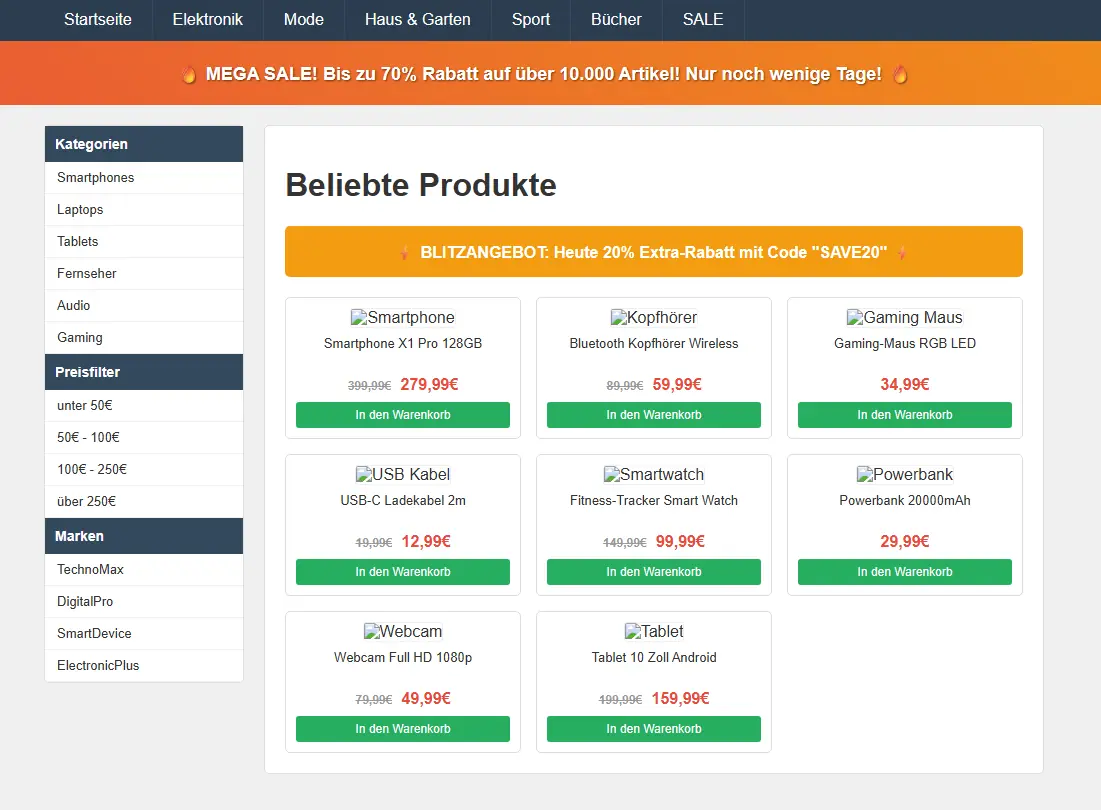Select the USB Kabel product image

tap(402, 475)
